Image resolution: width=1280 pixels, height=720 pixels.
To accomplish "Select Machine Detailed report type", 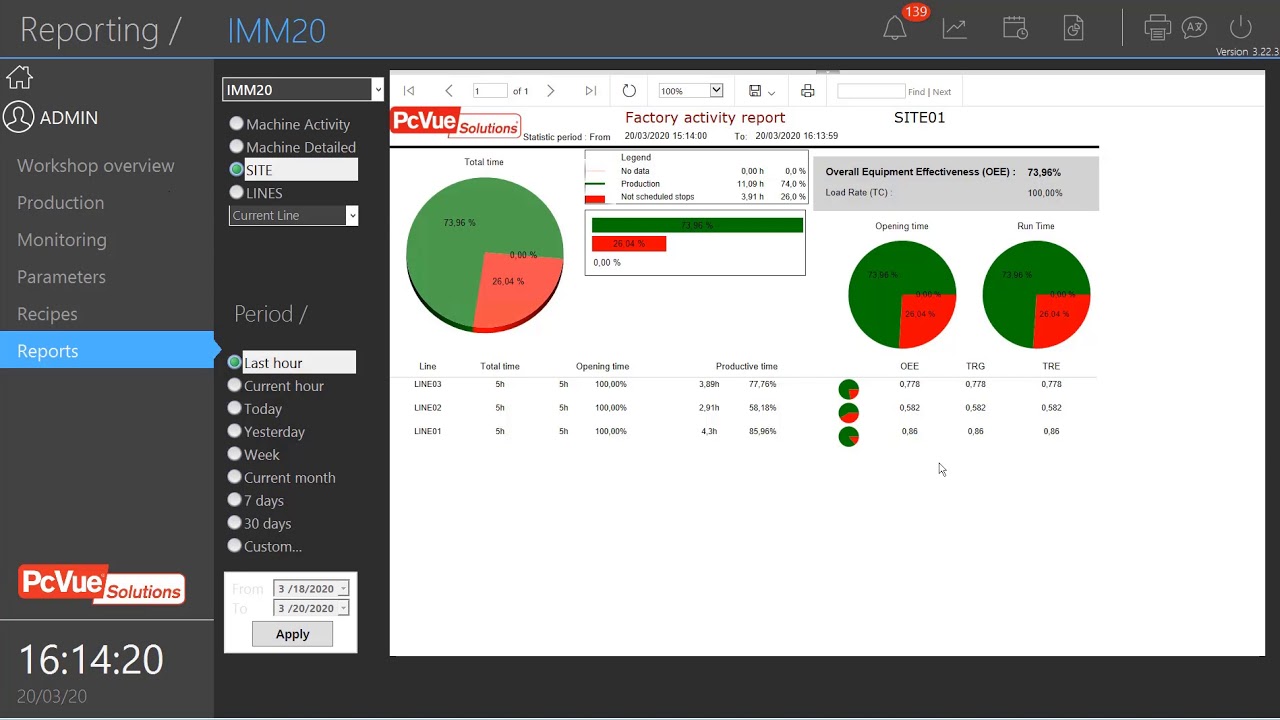I will click(236, 147).
